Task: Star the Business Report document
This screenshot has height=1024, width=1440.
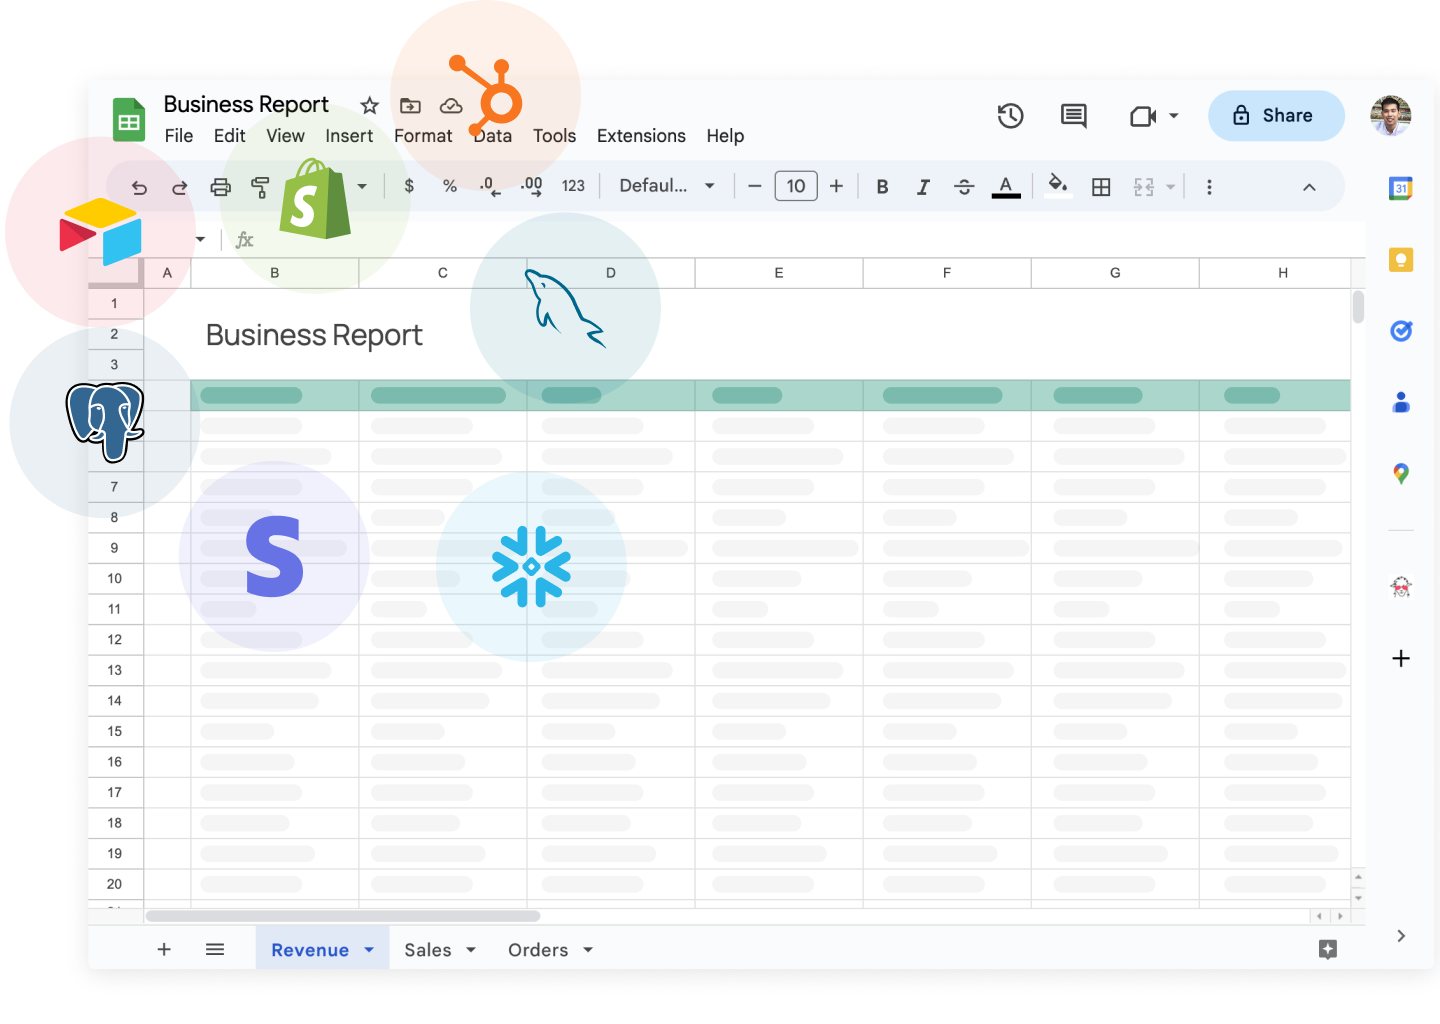Action: coord(370,105)
